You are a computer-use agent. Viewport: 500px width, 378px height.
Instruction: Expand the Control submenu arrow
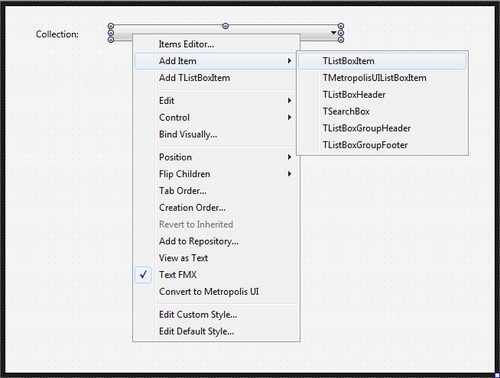click(x=289, y=117)
